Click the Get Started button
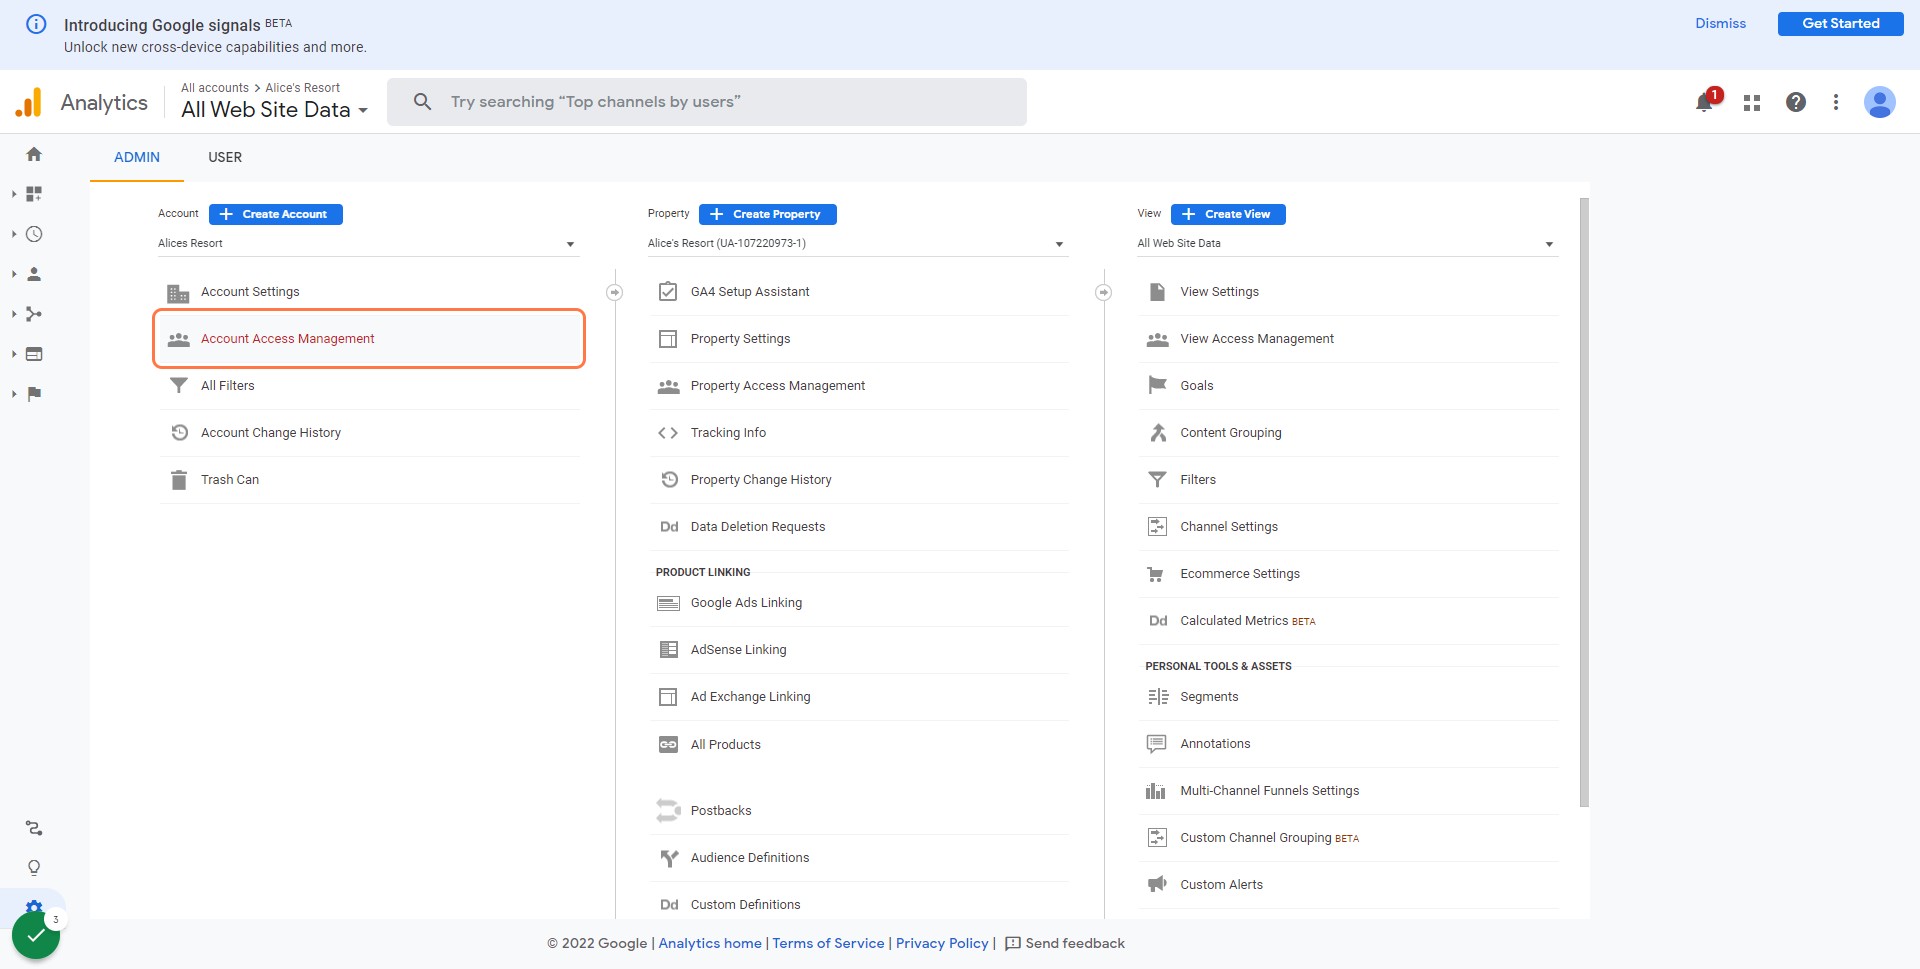Viewport: 1920px width, 969px height. coord(1841,24)
